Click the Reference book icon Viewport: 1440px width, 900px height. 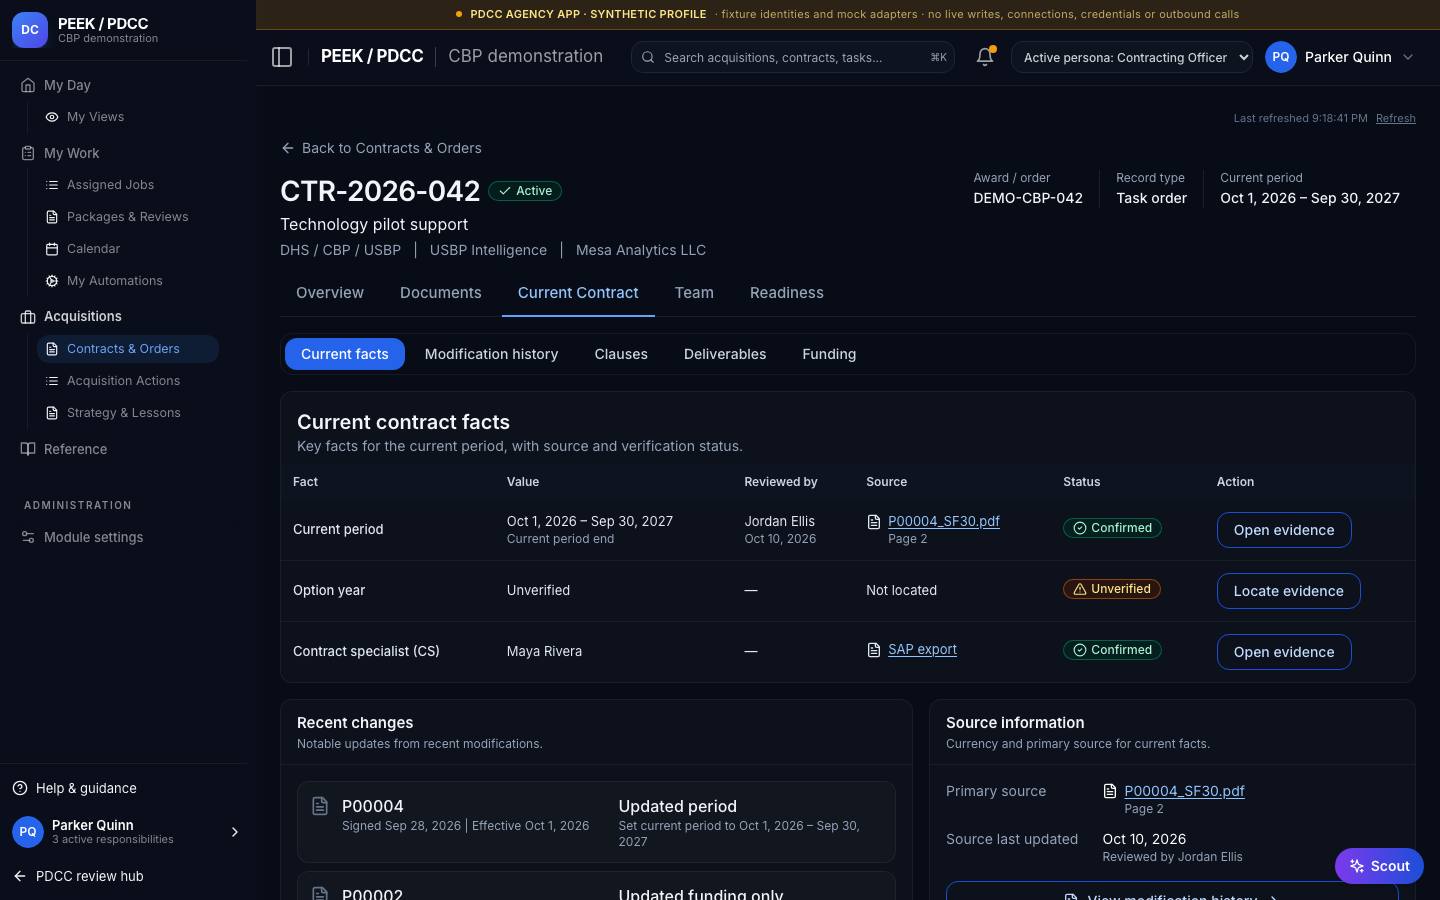pyautogui.click(x=28, y=449)
